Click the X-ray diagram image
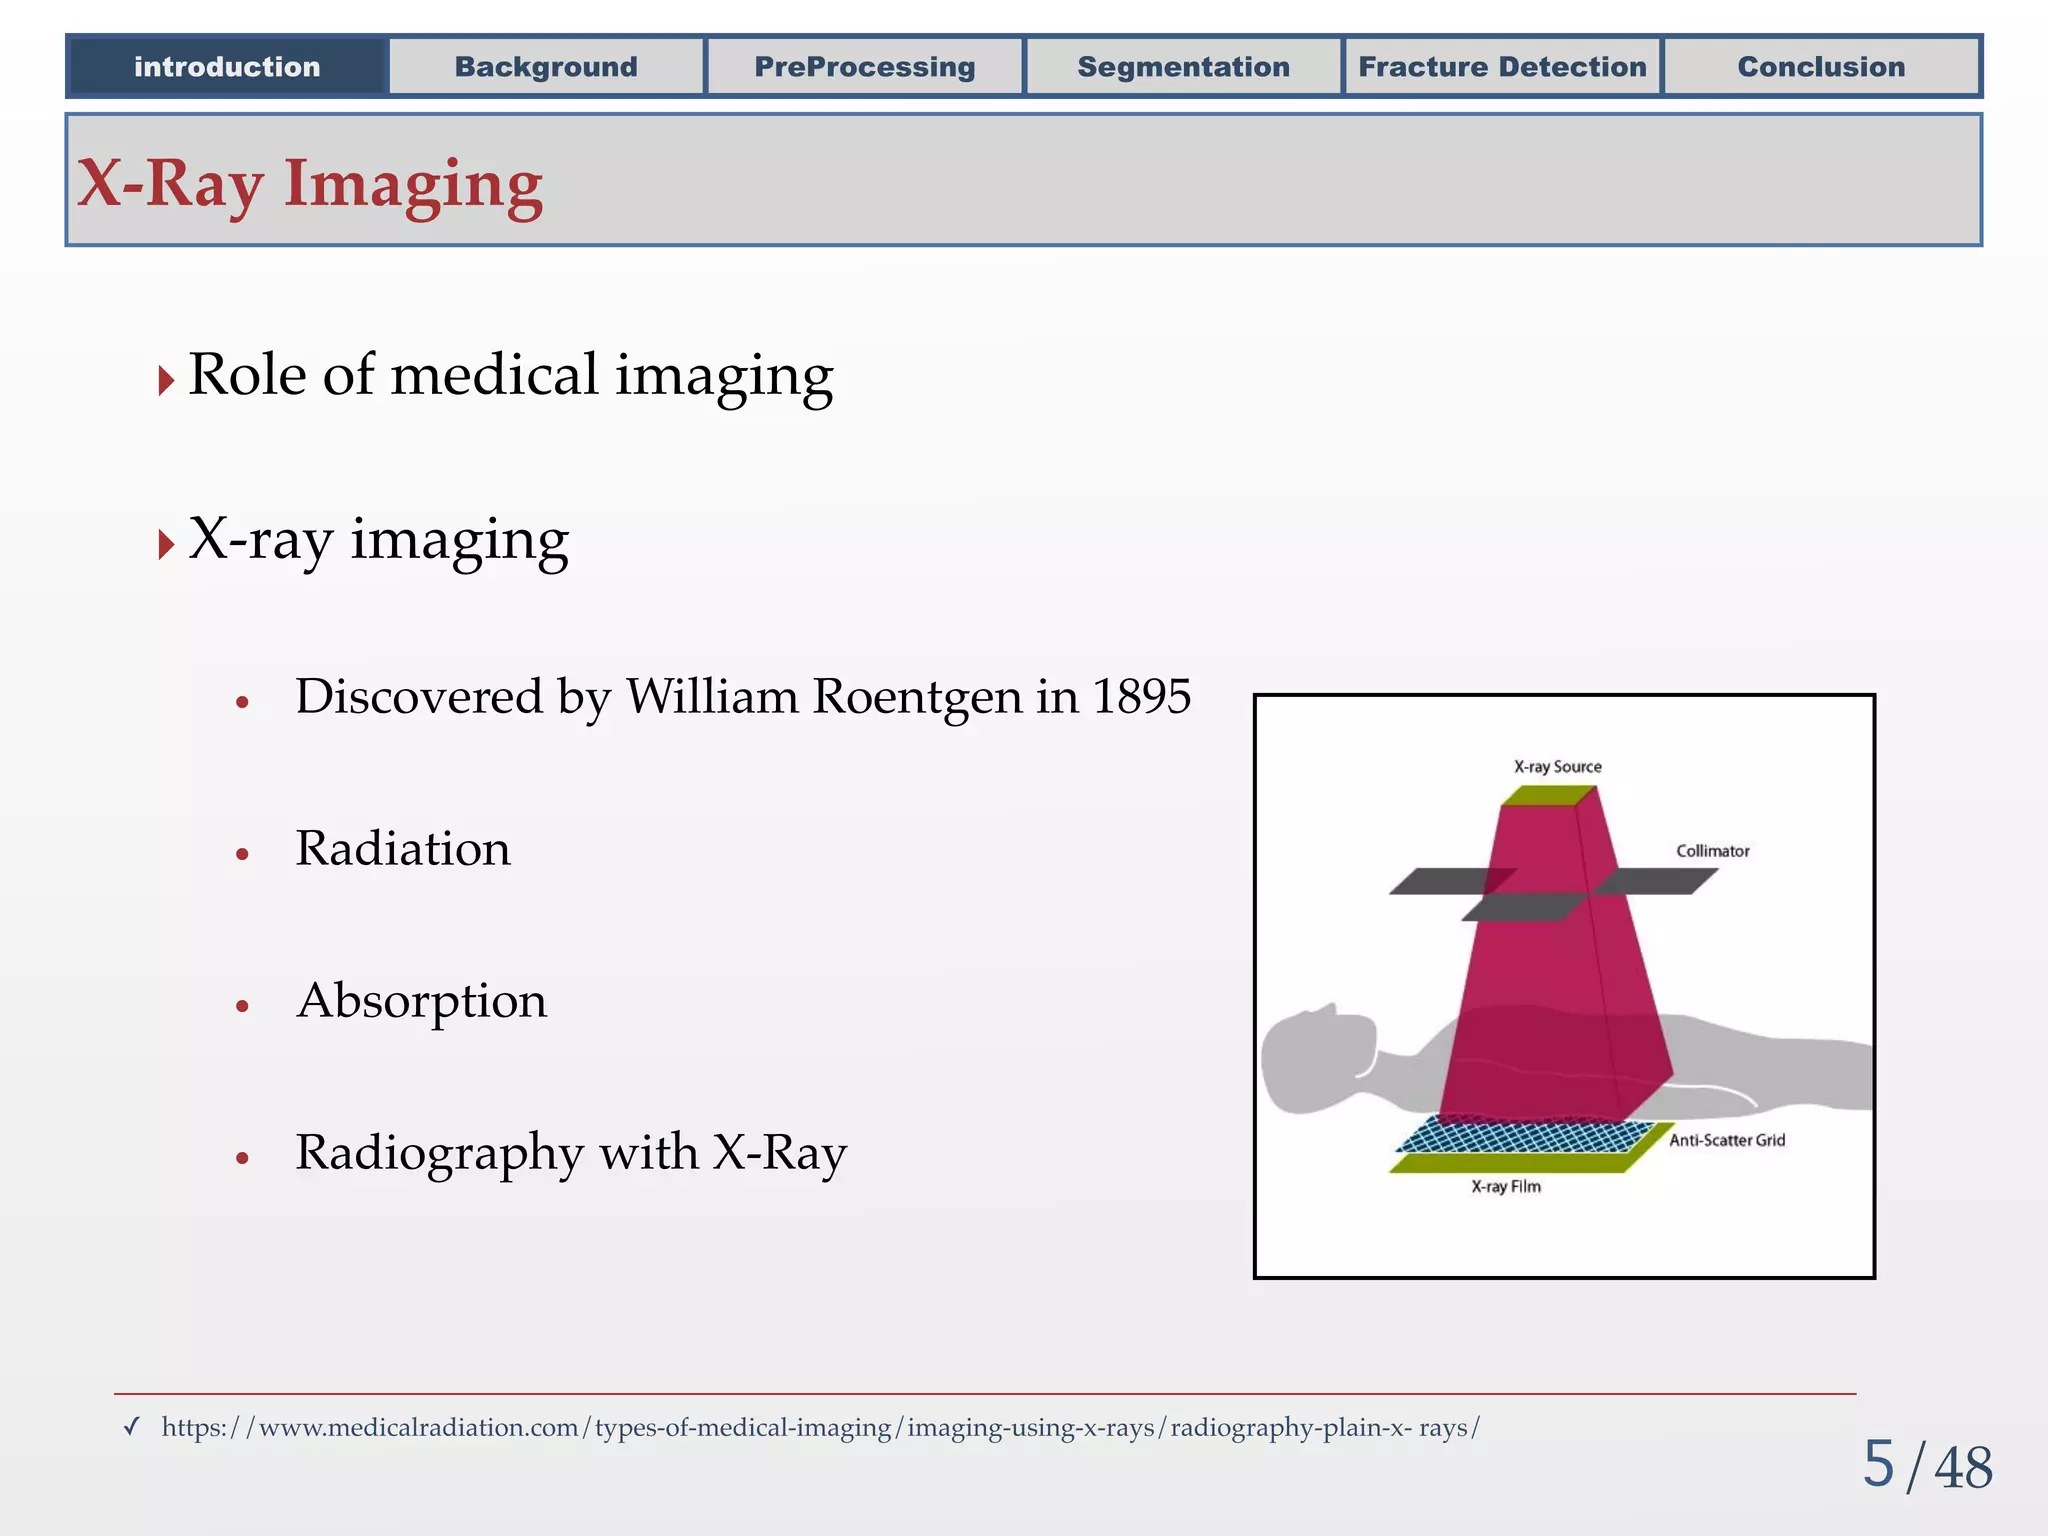Image resolution: width=2048 pixels, height=1536 pixels. click(x=1563, y=985)
